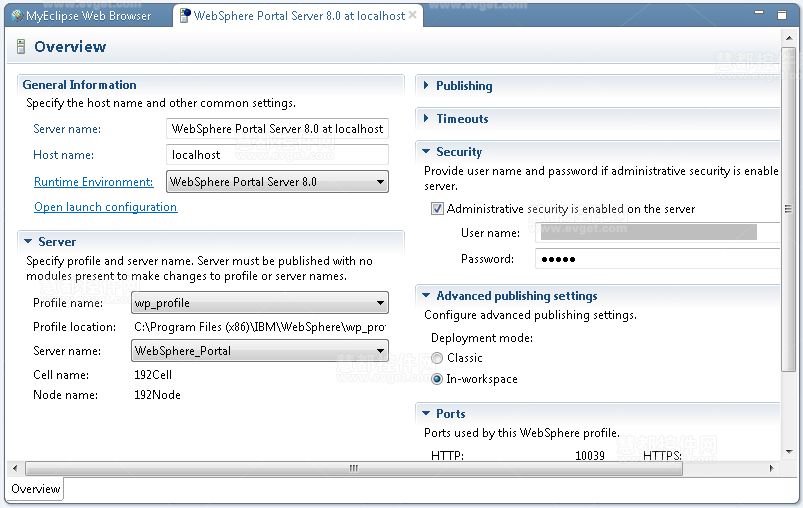Switch to MyEclipse Web Browser tab
Viewport: 803px width, 508px height.
pyautogui.click(x=88, y=16)
